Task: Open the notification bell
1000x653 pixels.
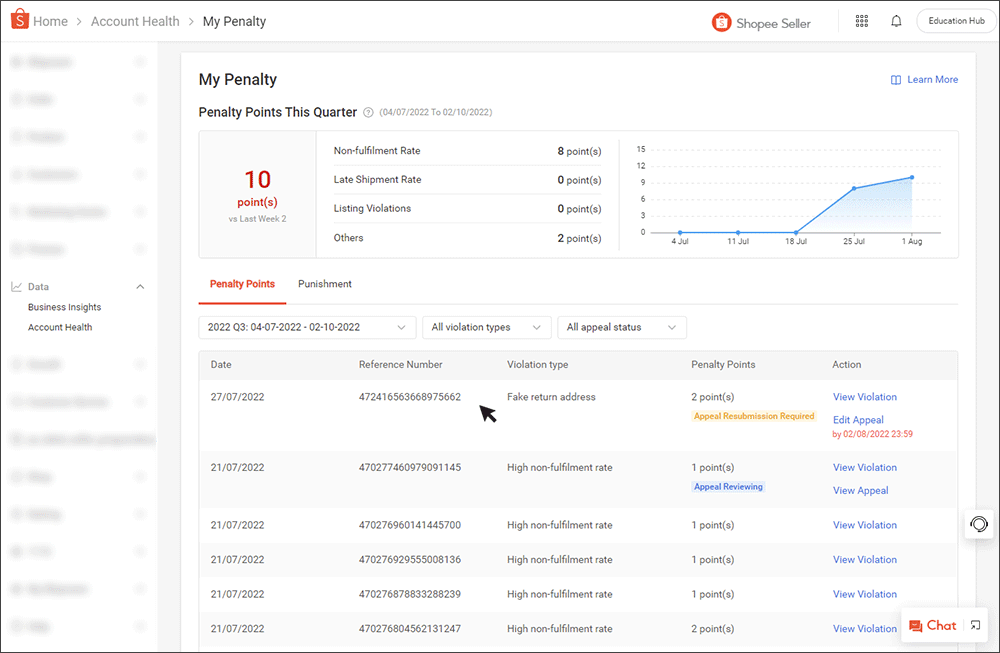Action: 896,20
